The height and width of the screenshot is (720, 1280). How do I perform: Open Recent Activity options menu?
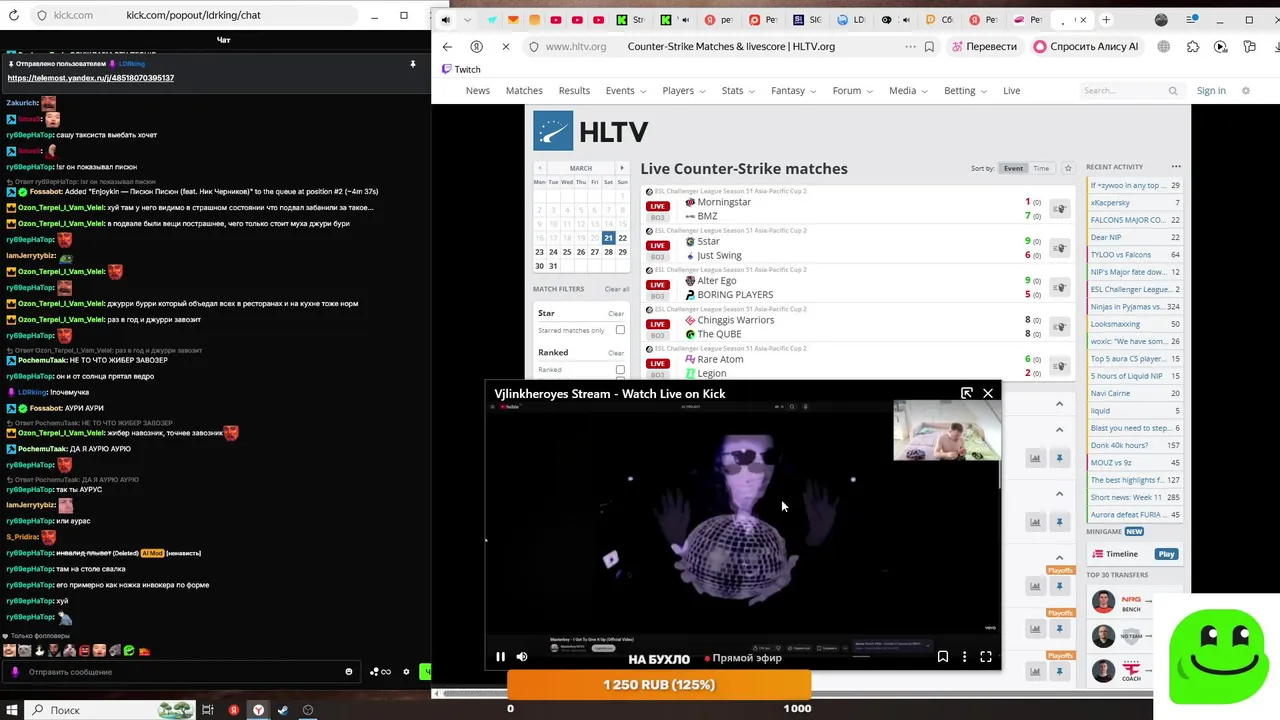pyautogui.click(x=1176, y=167)
